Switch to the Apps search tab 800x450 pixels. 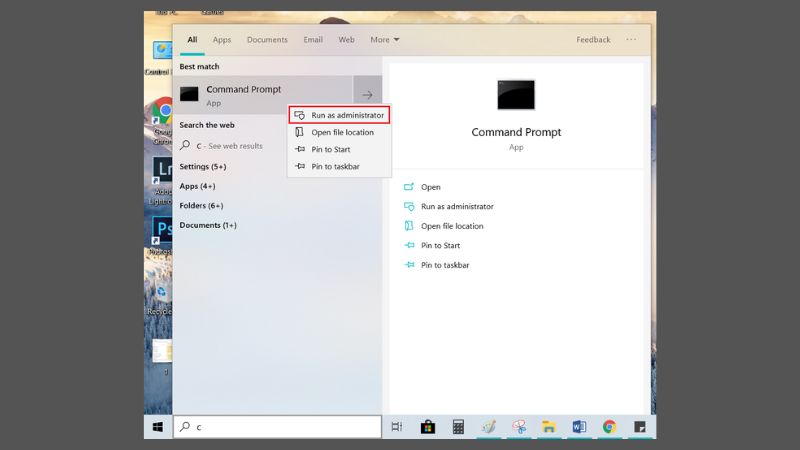click(222, 40)
